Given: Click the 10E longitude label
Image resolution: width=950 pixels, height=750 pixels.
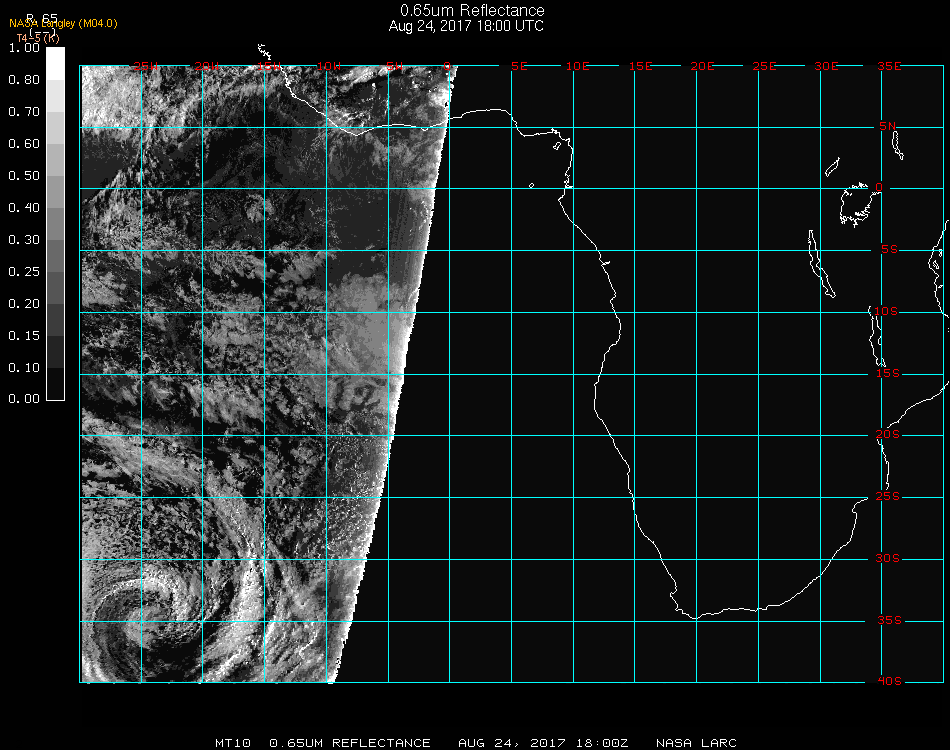Looking at the screenshot, I should tap(578, 66).
